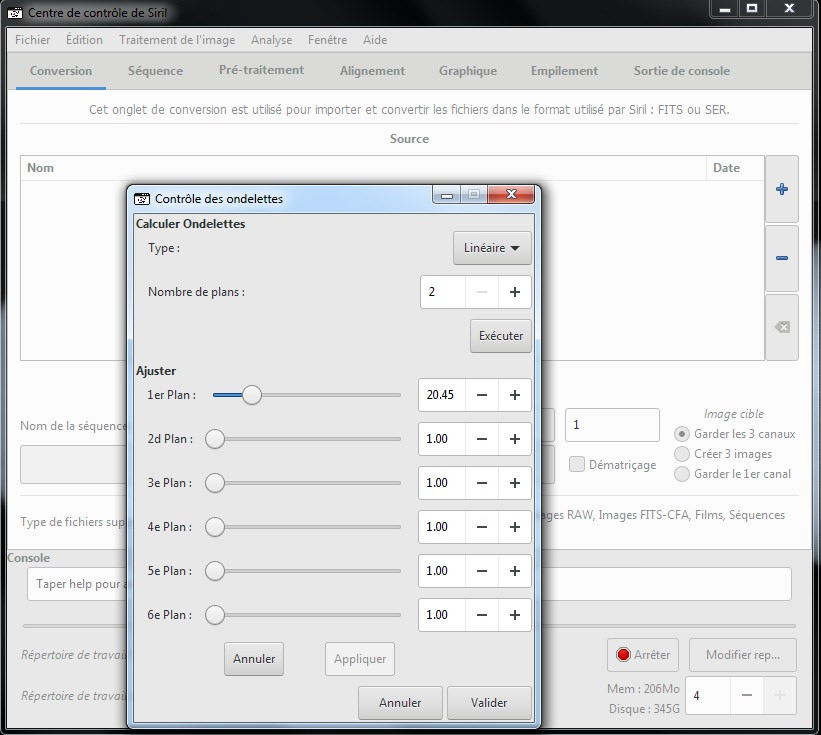Switch to the Graphique tab
The height and width of the screenshot is (735, 821).
pos(468,71)
